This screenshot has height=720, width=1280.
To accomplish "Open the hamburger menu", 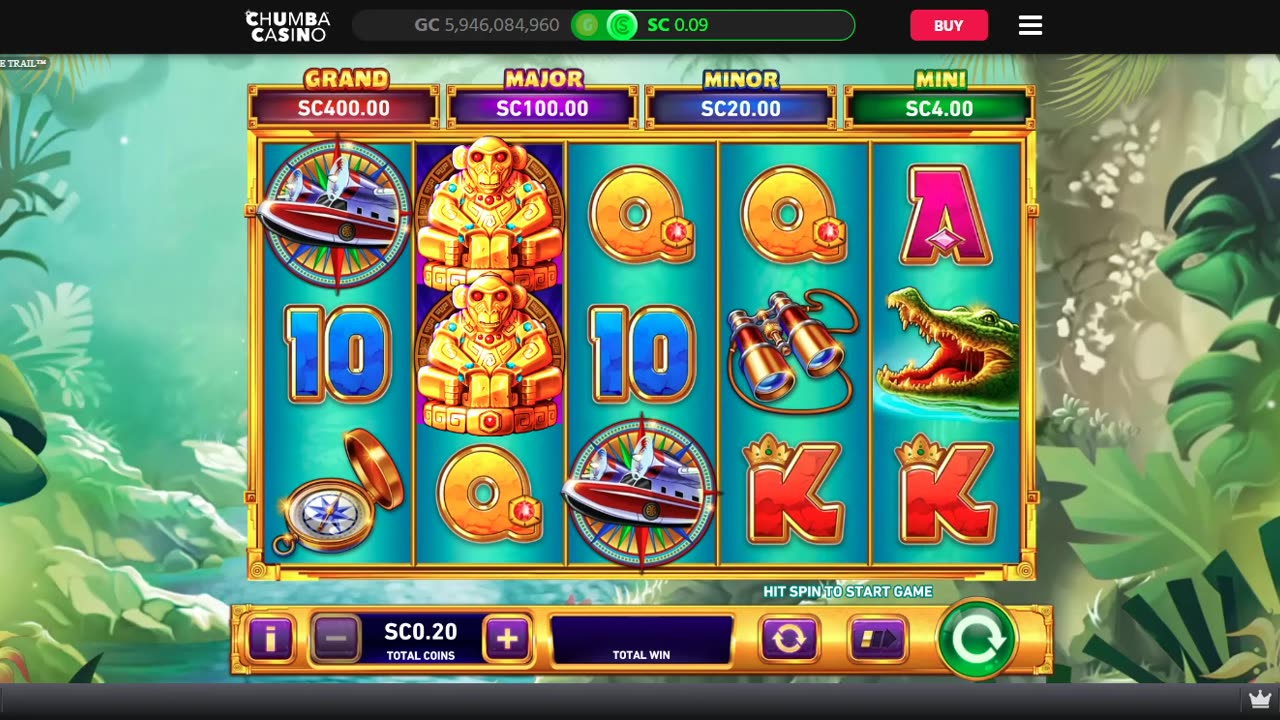I will coord(1030,25).
